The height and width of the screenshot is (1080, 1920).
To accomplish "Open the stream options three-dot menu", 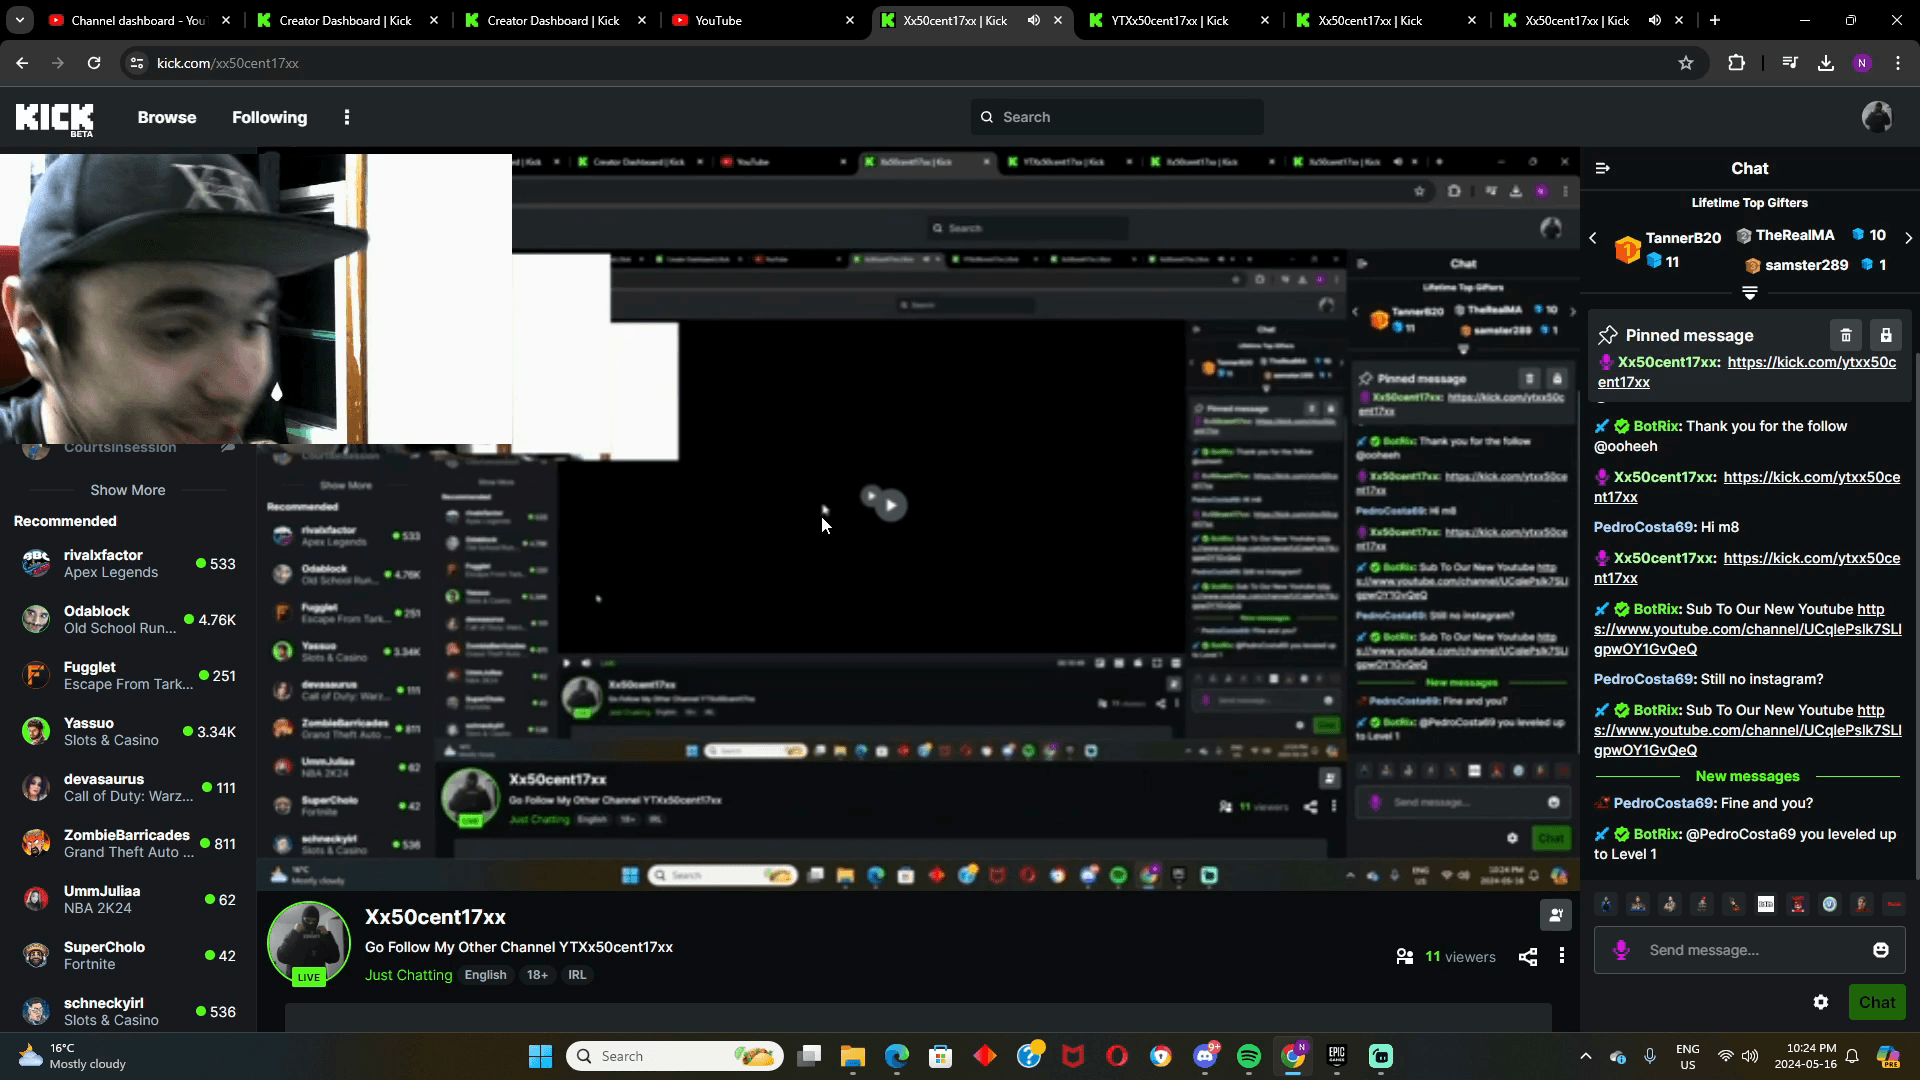I will pos(1562,957).
